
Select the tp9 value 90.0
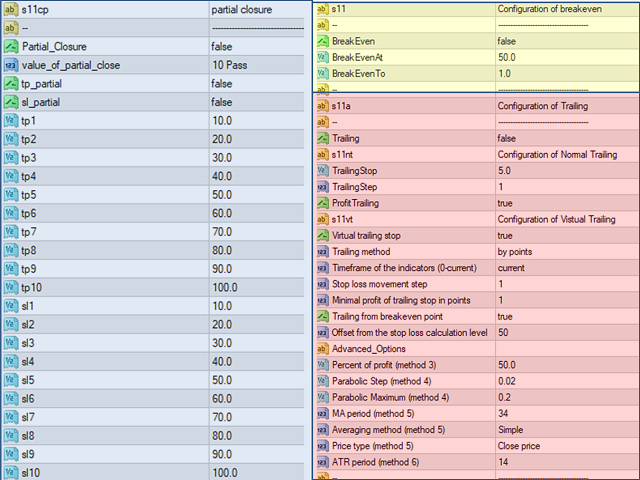pos(222,269)
